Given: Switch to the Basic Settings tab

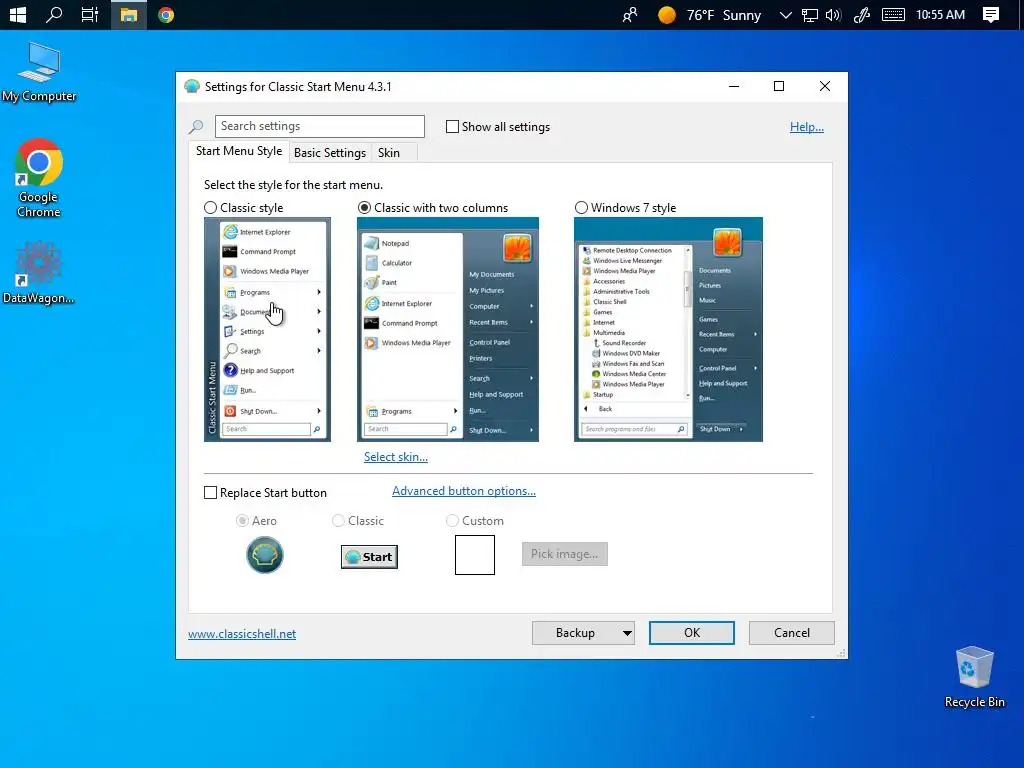Looking at the screenshot, I should click(330, 153).
